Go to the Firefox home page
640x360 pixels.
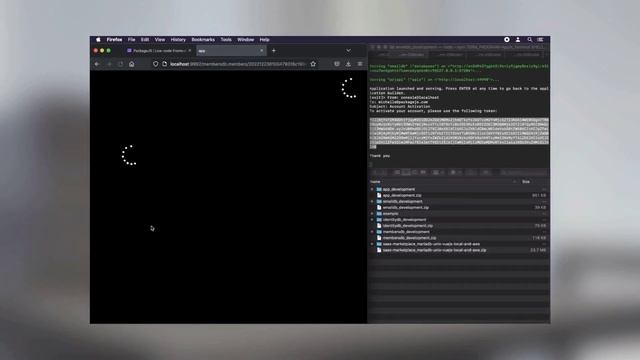[x=131, y=64]
